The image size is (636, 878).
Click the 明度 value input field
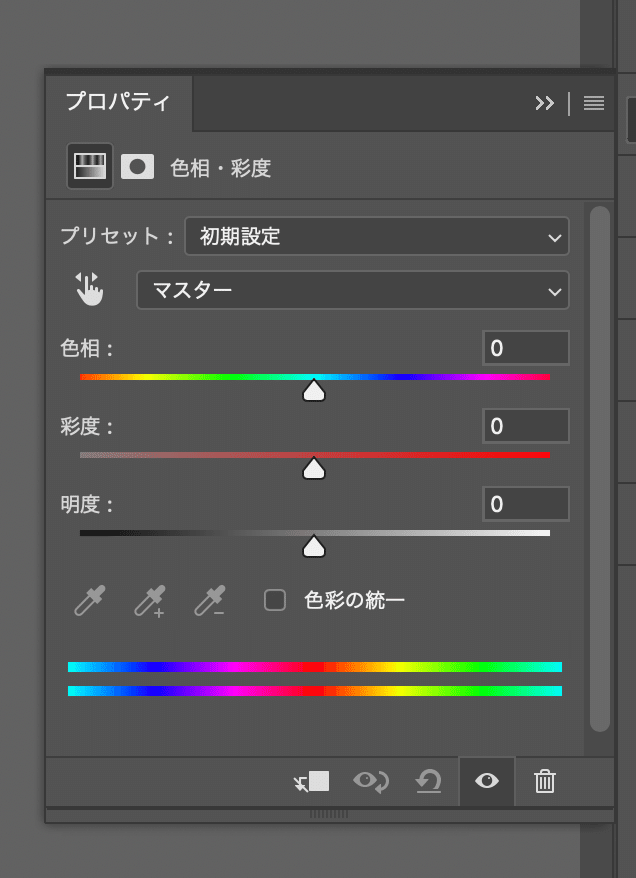click(x=526, y=504)
